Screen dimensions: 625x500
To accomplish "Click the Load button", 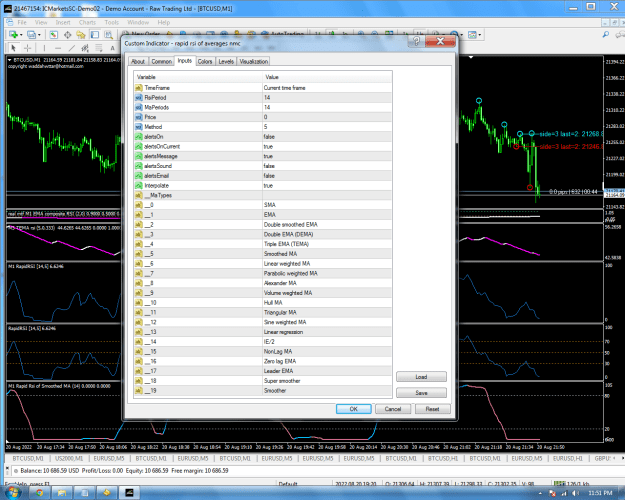I will click(x=421, y=377).
